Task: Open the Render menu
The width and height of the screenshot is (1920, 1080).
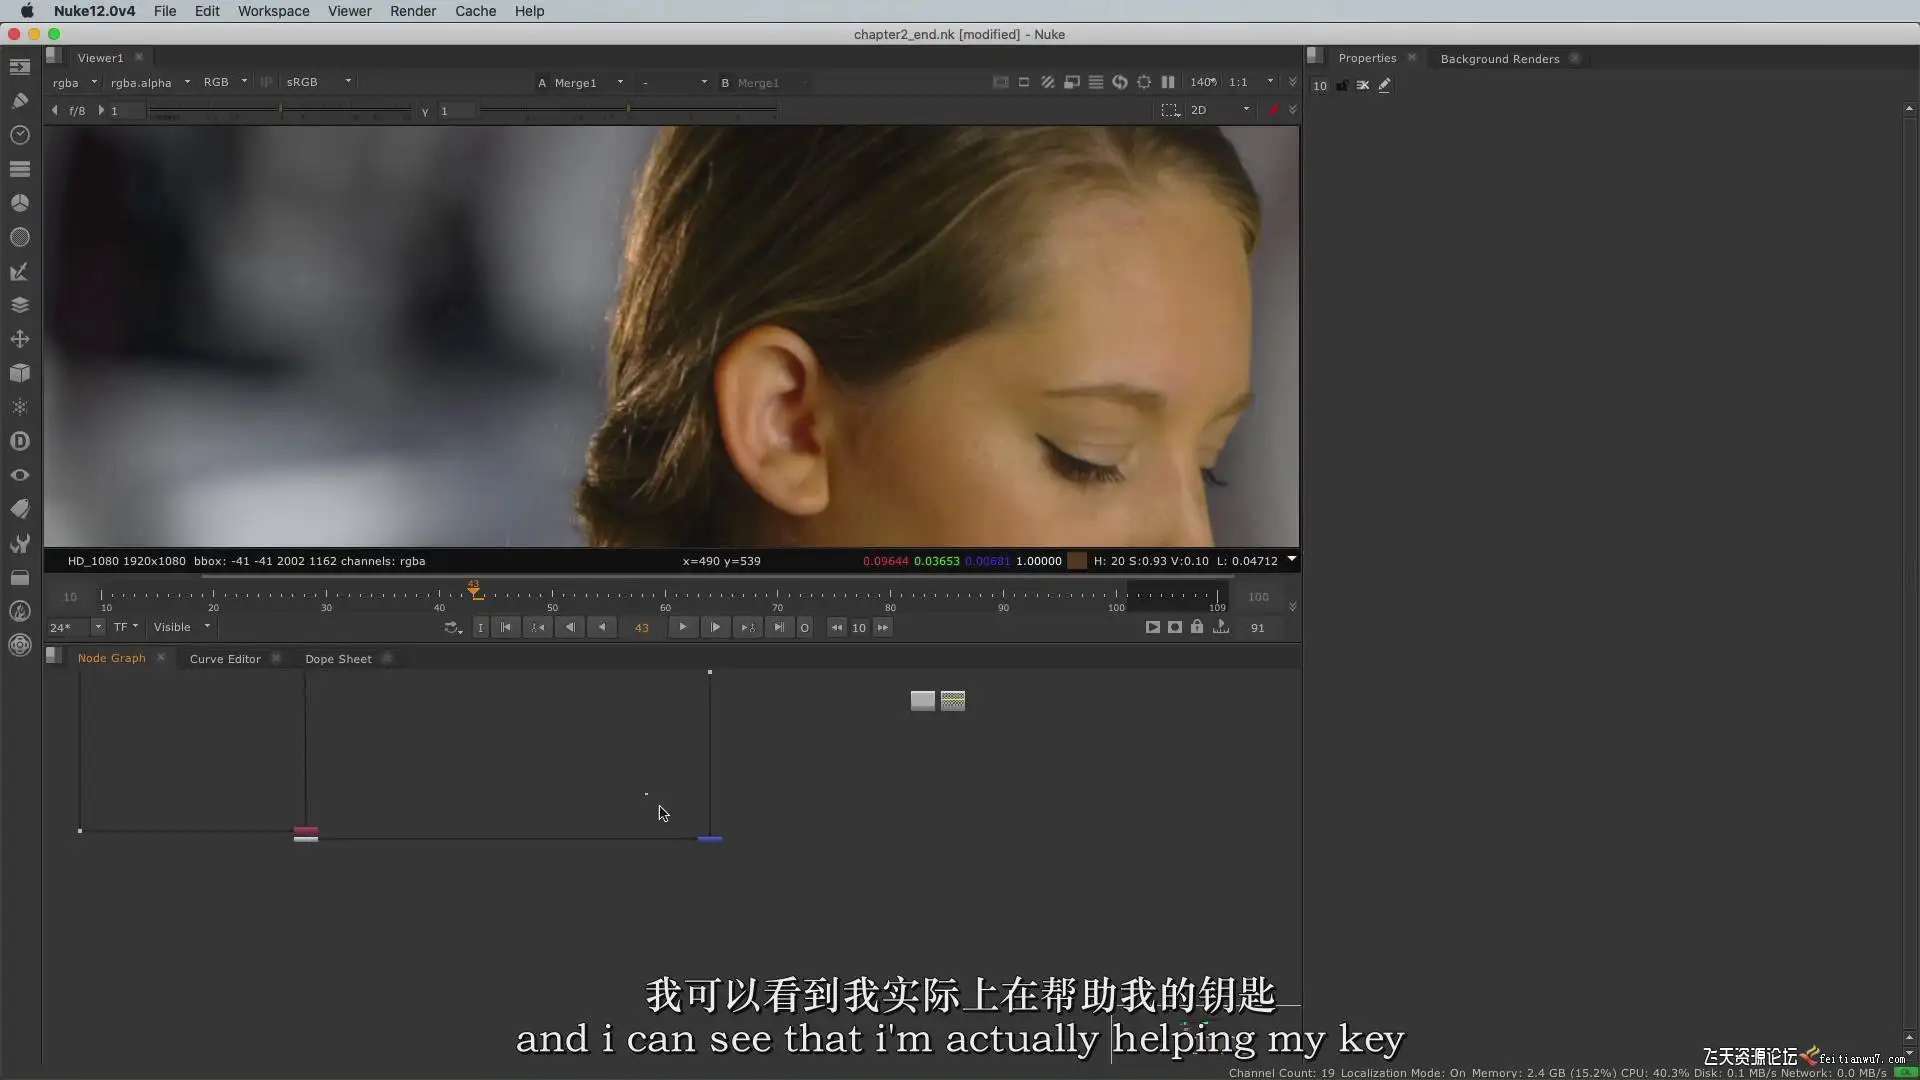Action: (413, 11)
